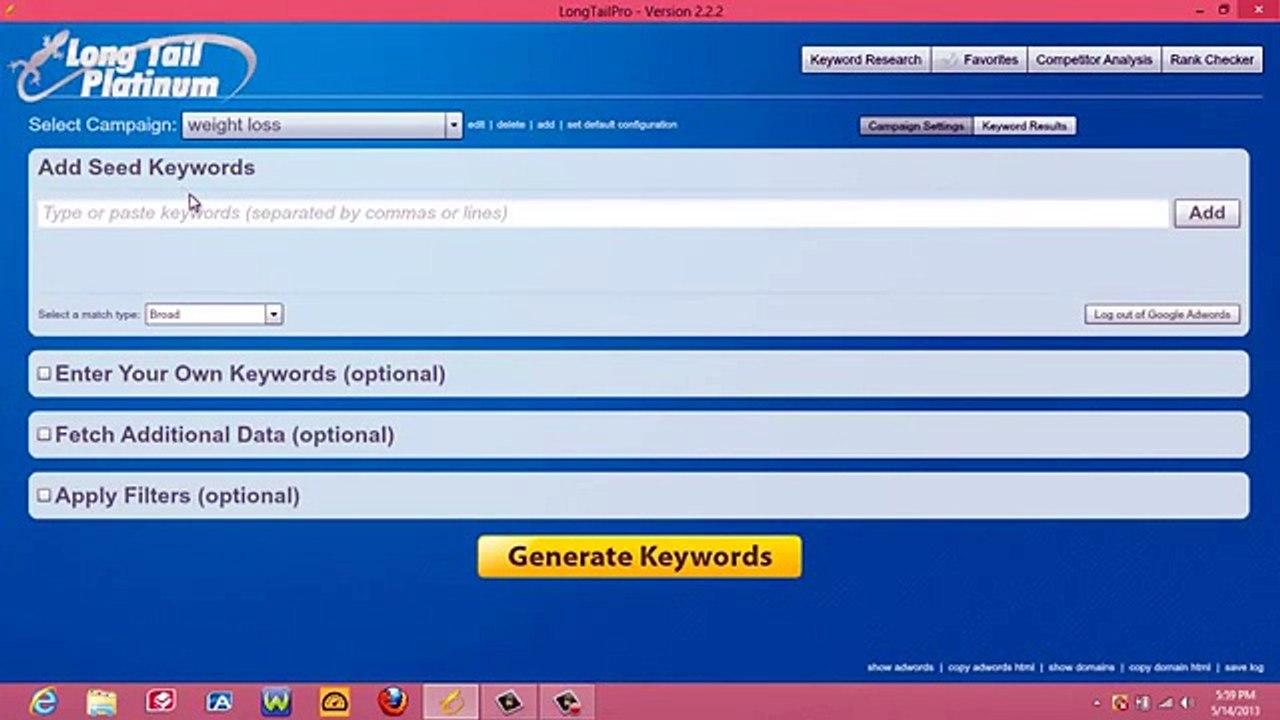
Task: Open the match type Broad dropdown
Action: (x=214, y=314)
